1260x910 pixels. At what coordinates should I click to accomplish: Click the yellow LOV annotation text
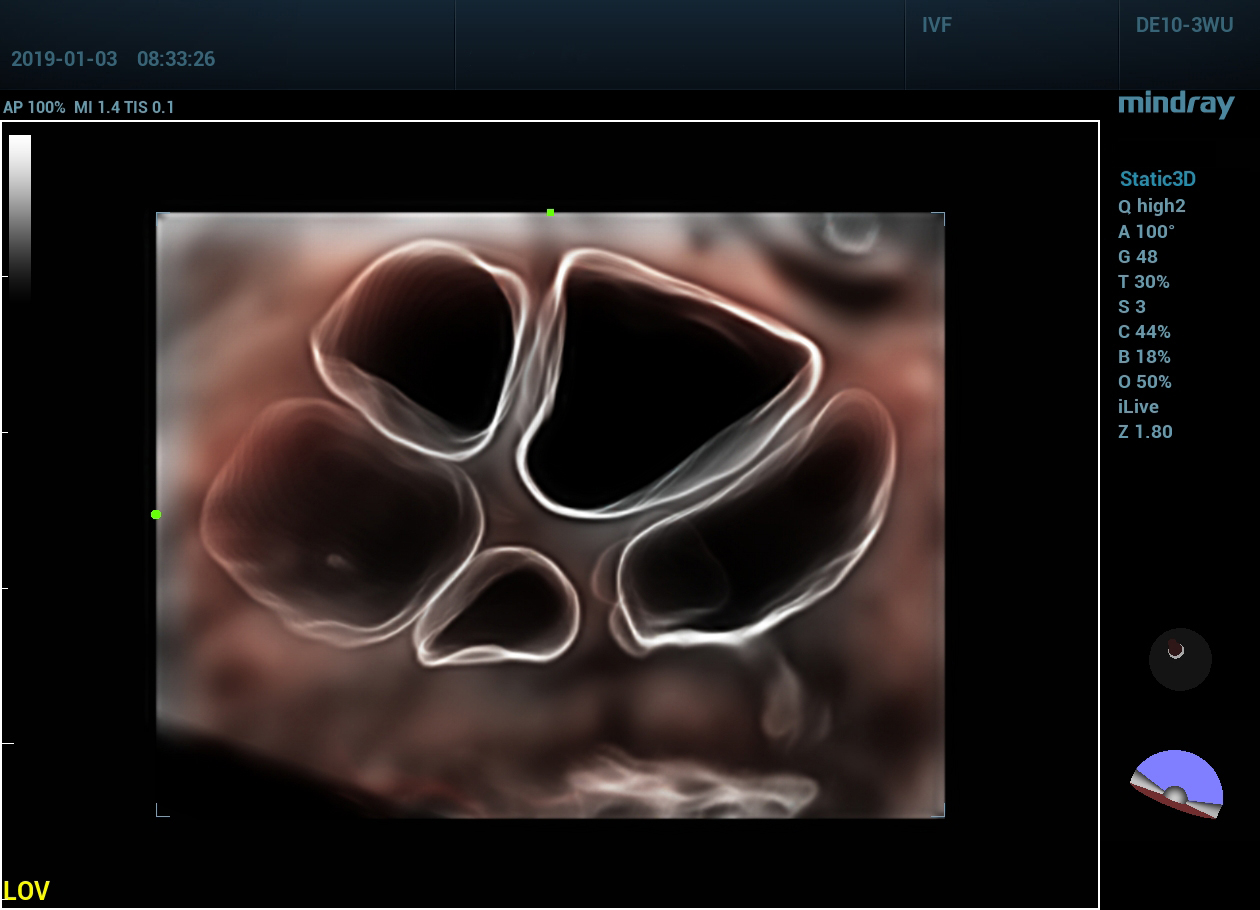[27, 891]
